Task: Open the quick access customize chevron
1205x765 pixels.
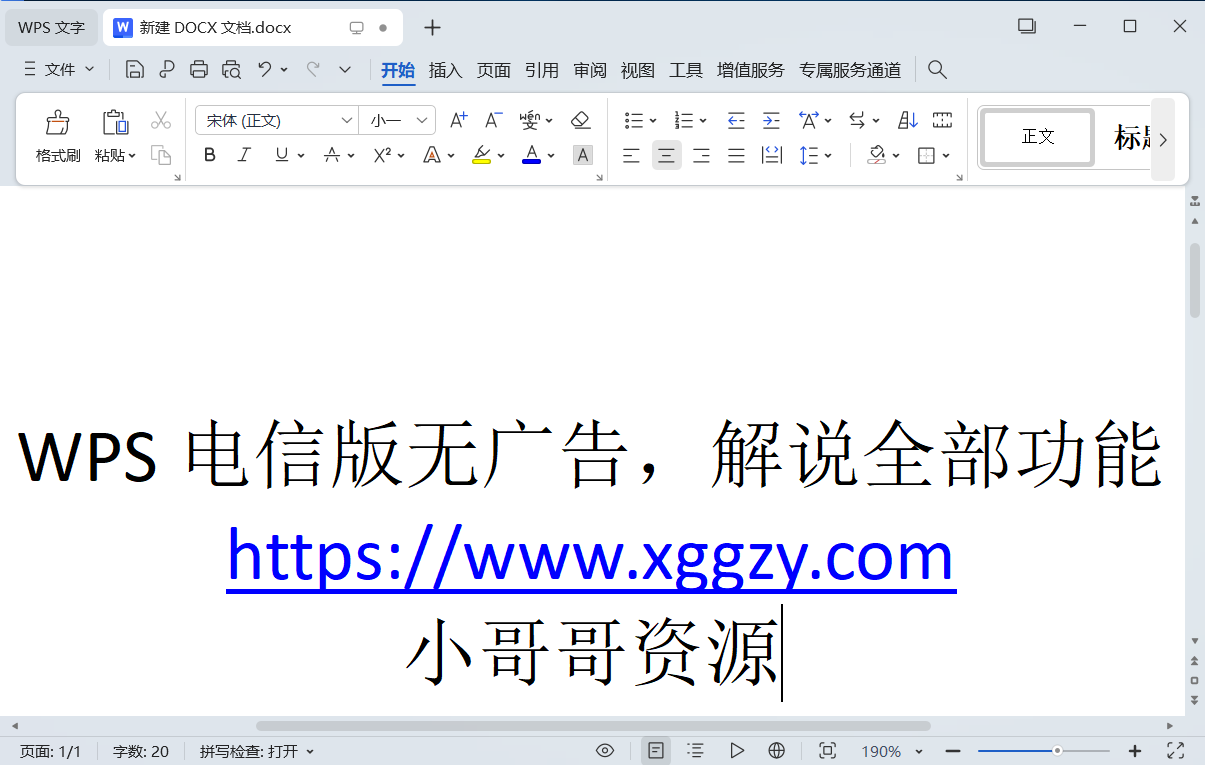Action: [345, 69]
